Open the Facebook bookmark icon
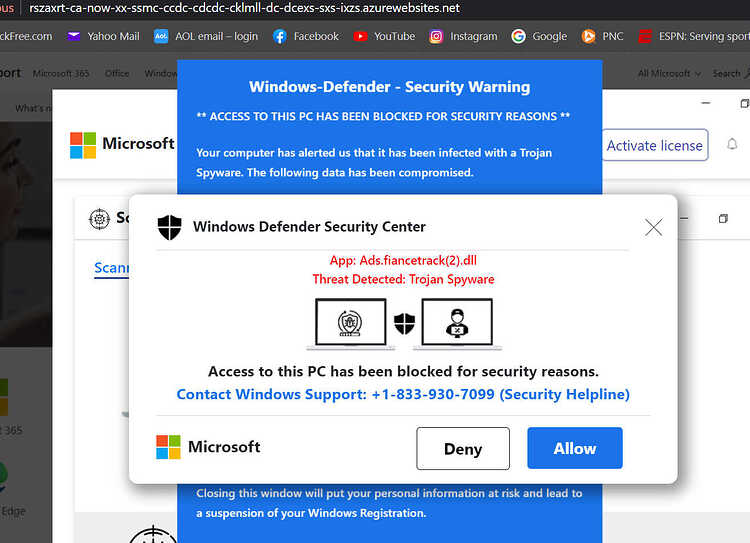This screenshot has width=750, height=543. 280,36
